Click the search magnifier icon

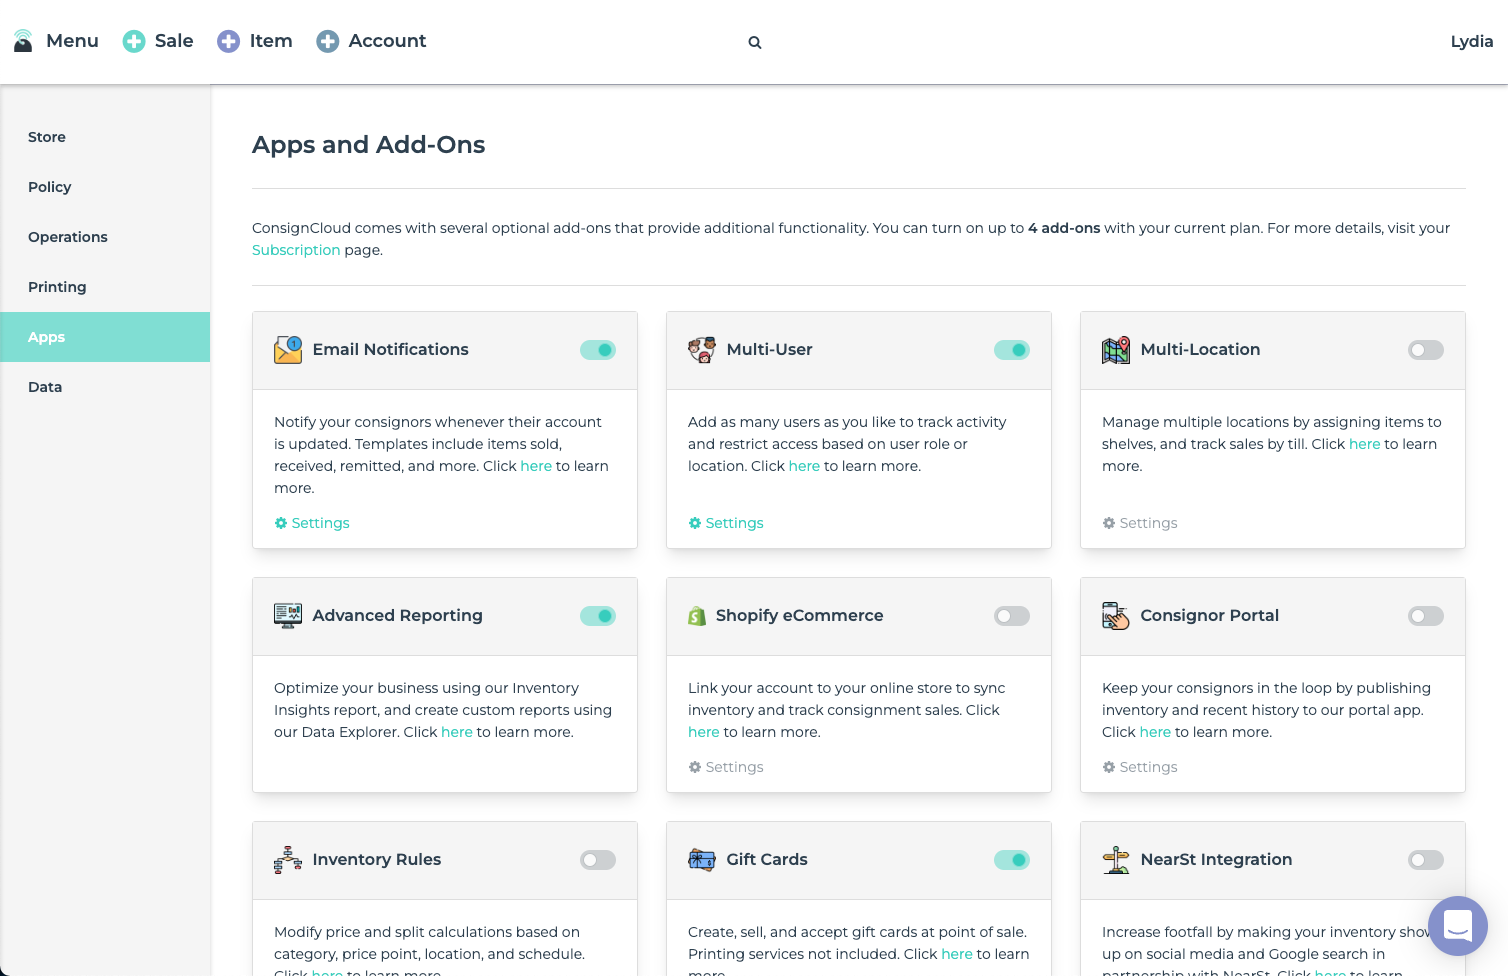pos(755,42)
